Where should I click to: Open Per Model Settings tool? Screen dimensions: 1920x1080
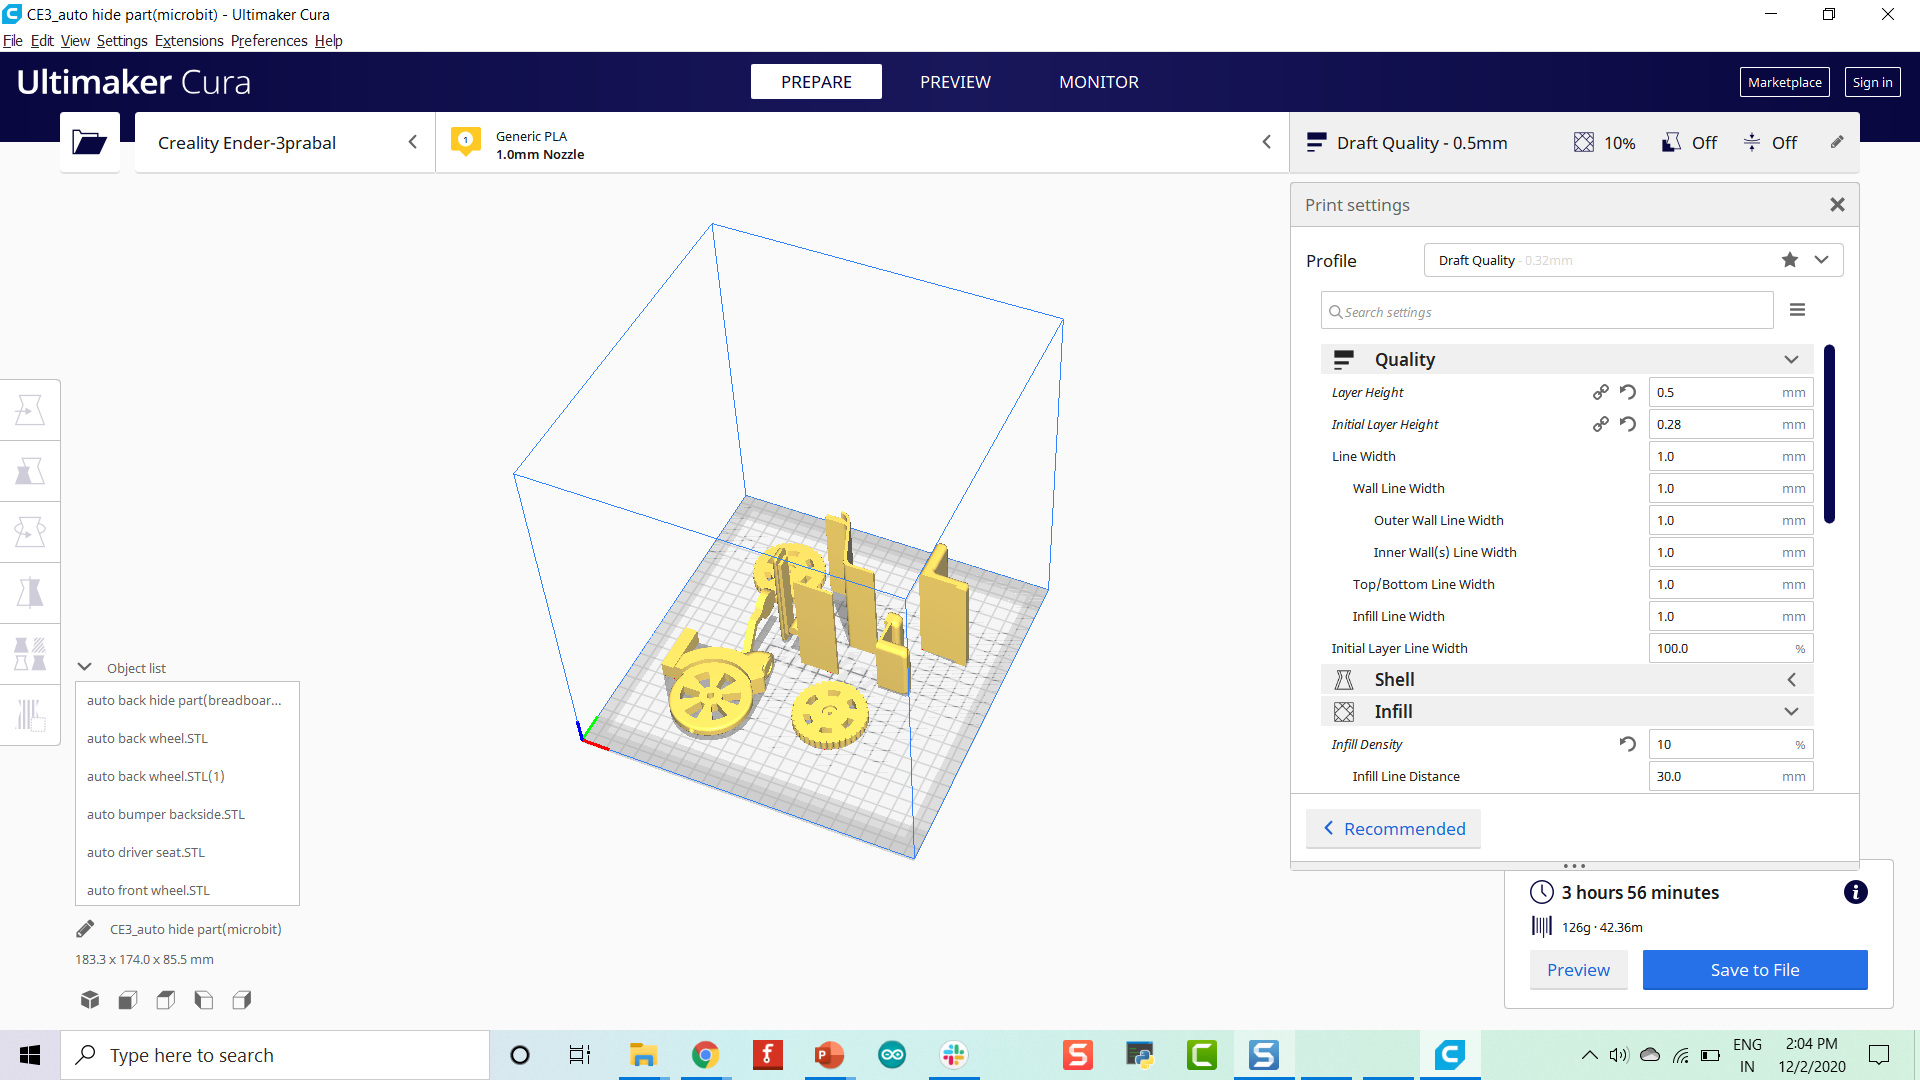pyautogui.click(x=30, y=654)
